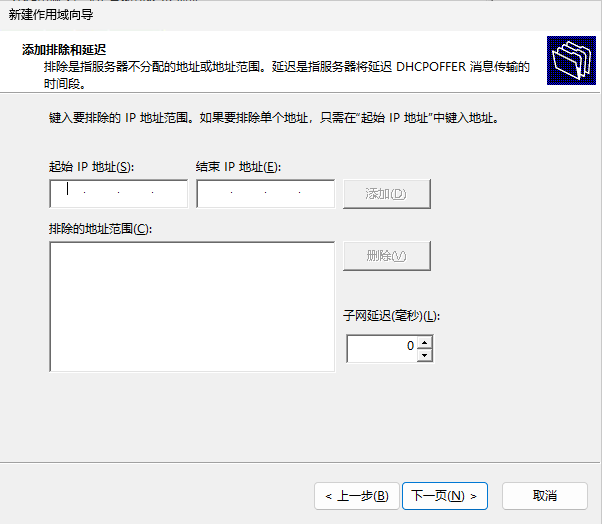Select the last octet of 结束 IP 地址
This screenshot has height=524, width=602.
pos(317,194)
